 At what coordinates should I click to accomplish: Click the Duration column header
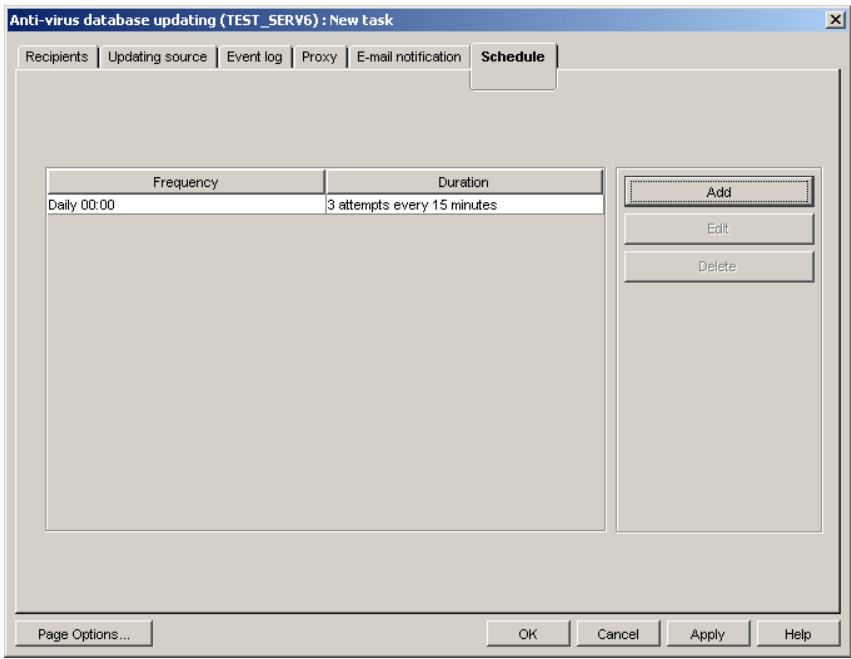click(460, 181)
